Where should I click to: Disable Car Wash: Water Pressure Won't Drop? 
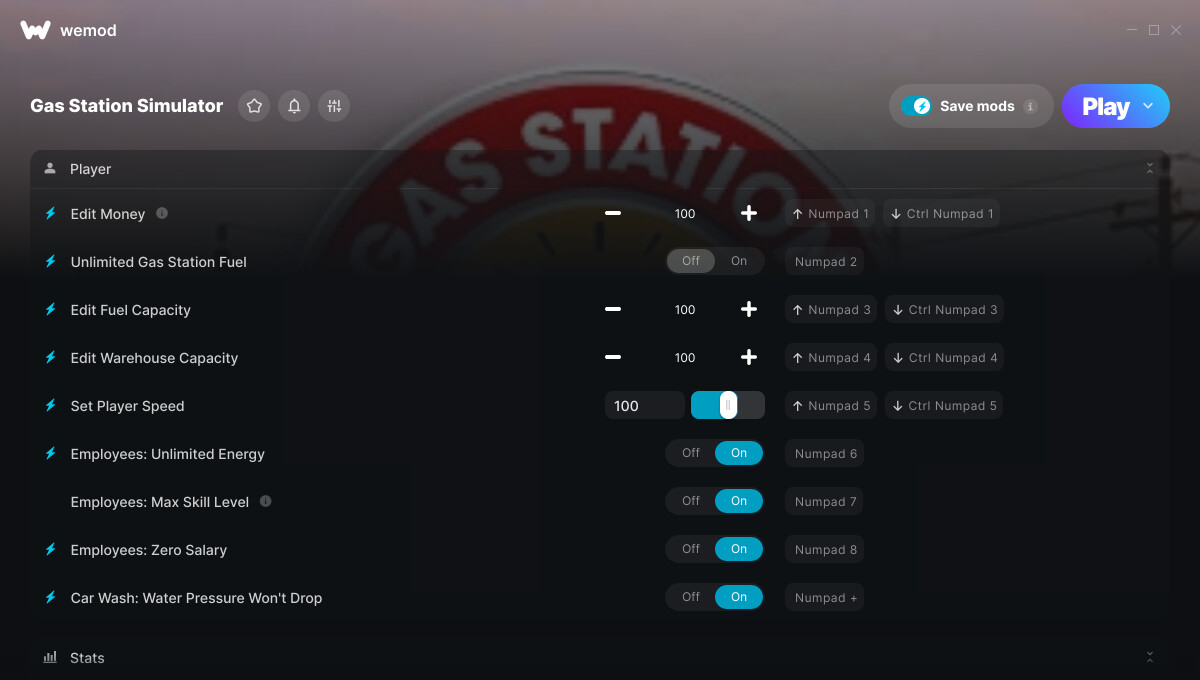(691, 597)
